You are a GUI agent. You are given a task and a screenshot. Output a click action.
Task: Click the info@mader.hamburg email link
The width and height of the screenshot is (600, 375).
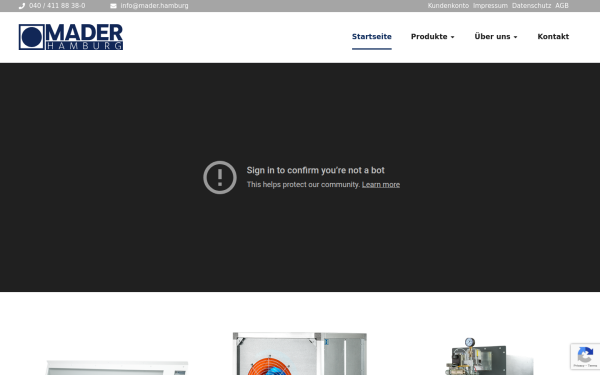(154, 6)
